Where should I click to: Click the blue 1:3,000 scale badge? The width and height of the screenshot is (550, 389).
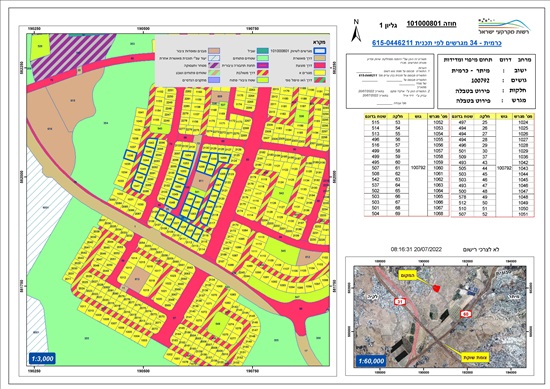tap(43, 358)
